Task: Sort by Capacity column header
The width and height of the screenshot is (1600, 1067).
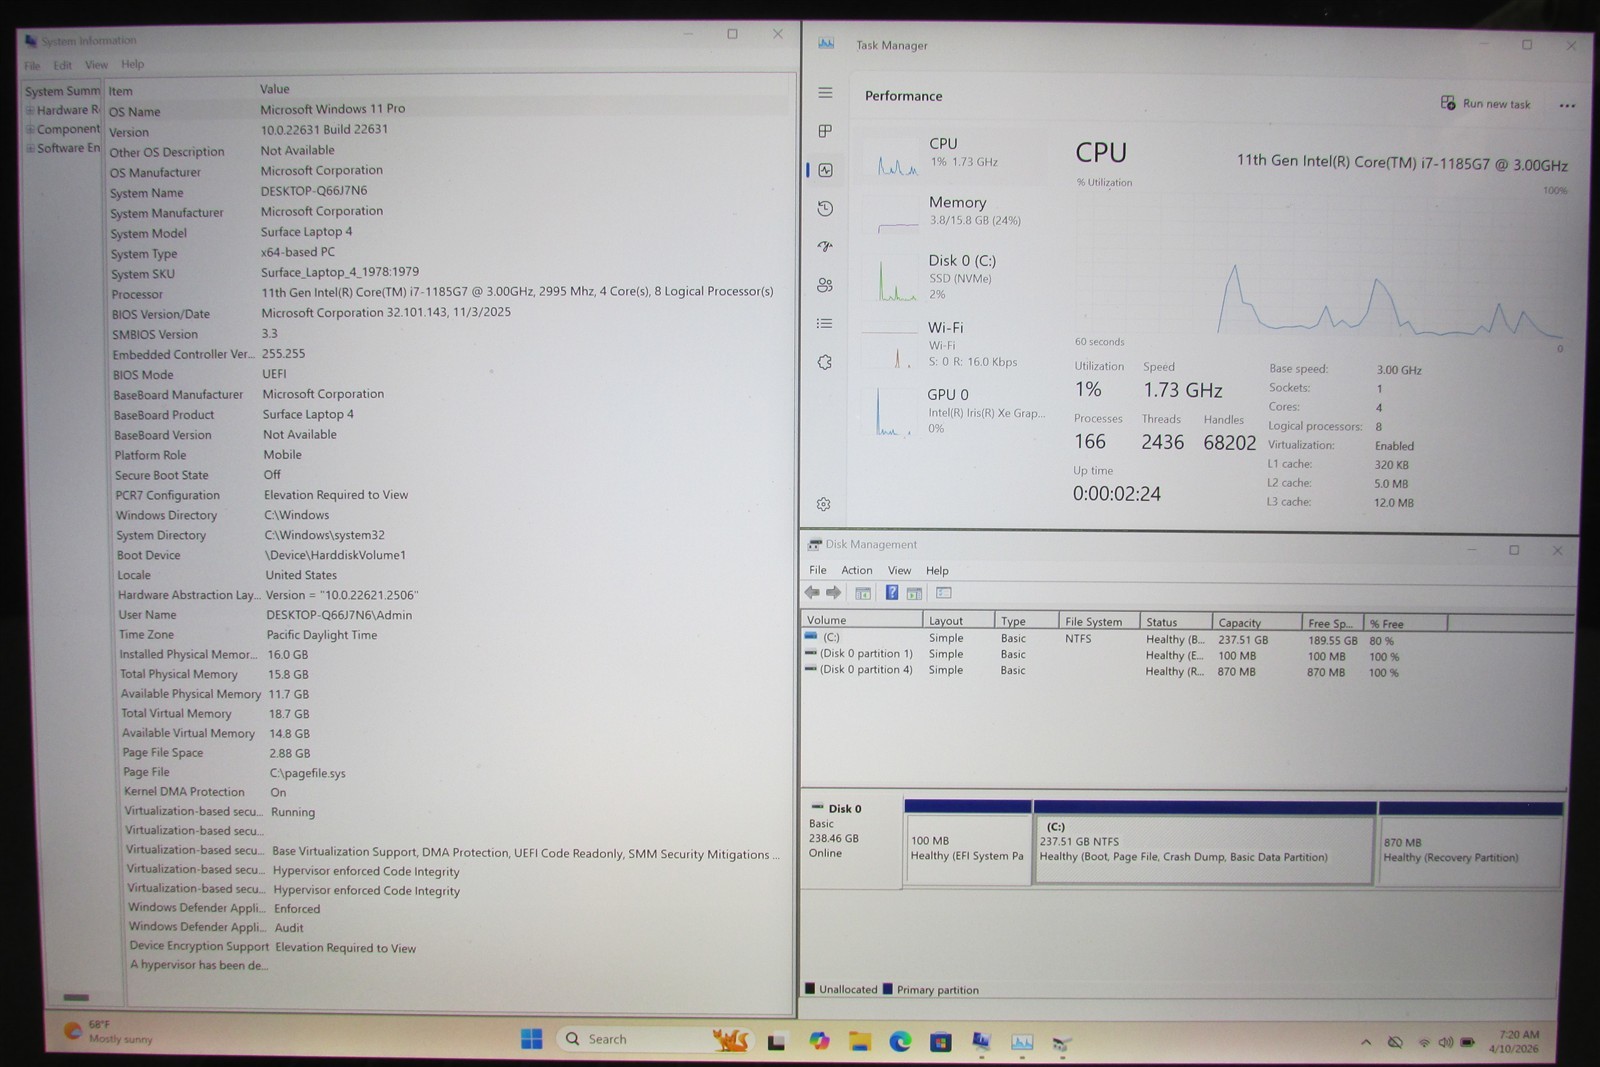Action: coord(1256,622)
